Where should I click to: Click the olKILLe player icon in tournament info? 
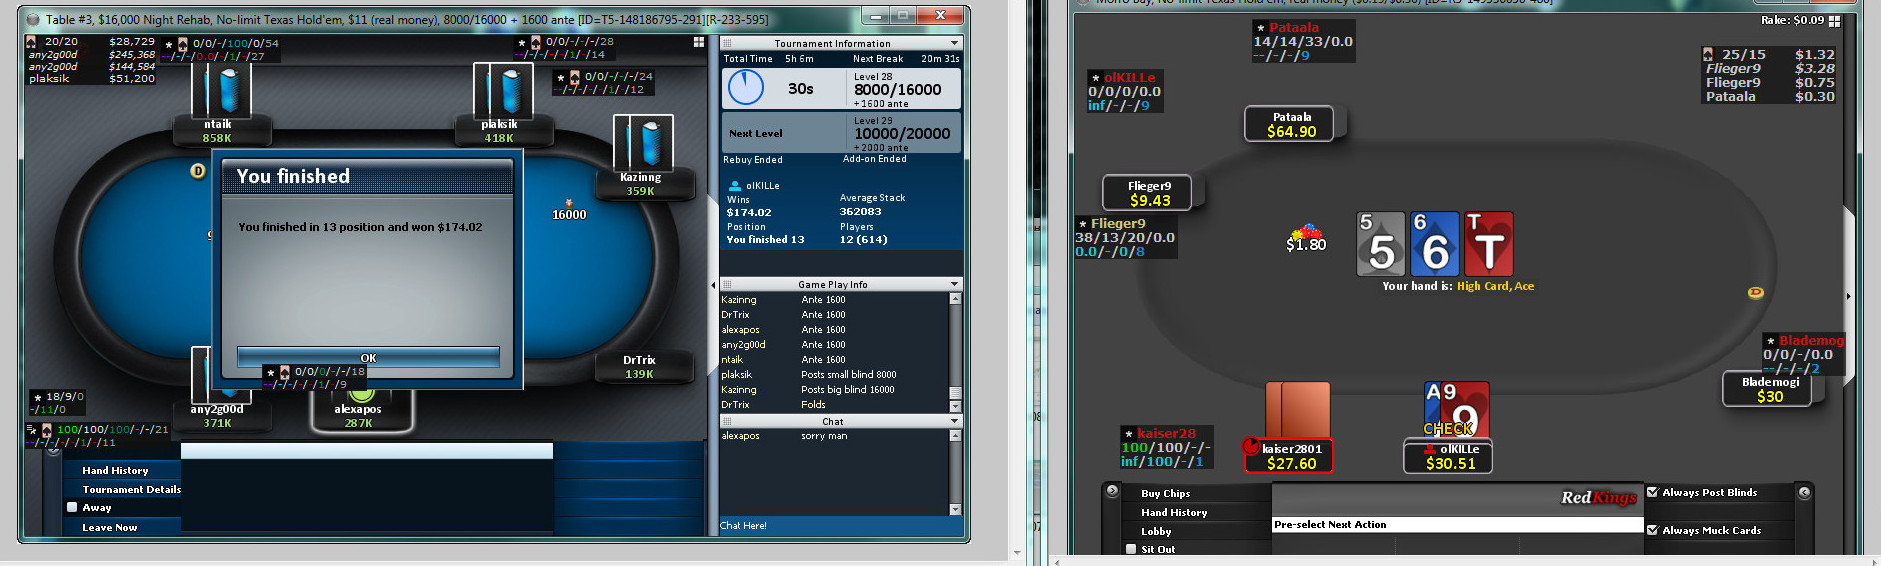(x=734, y=186)
